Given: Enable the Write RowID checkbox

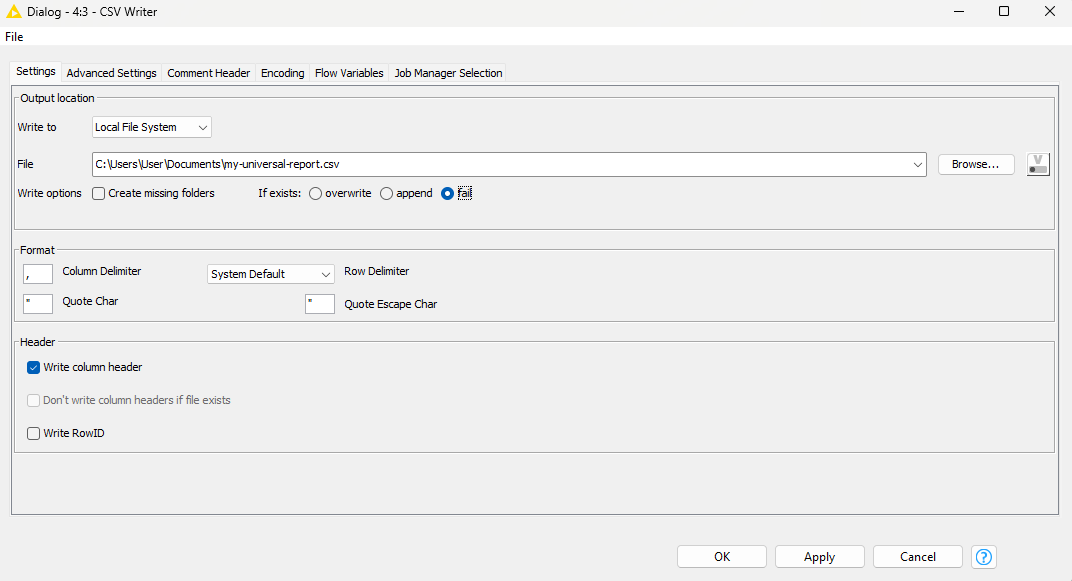Looking at the screenshot, I should 34,433.
